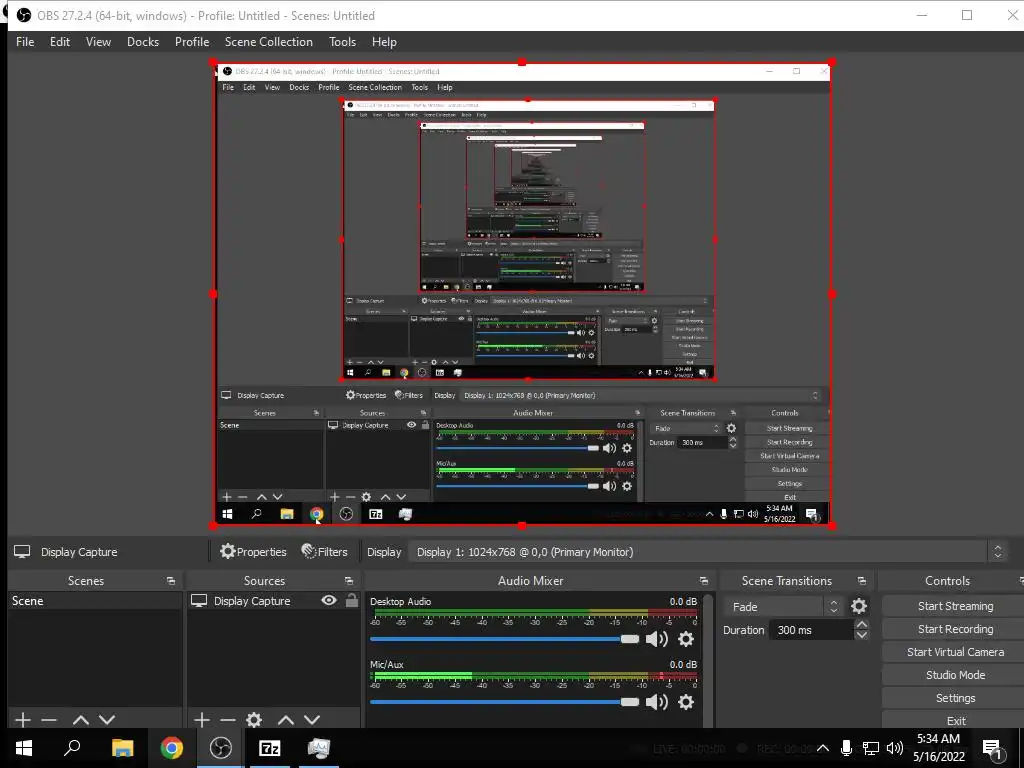Screen dimensions: 1024x768
Task: Open the Filters dialog for Display Capture
Action: coord(325,552)
